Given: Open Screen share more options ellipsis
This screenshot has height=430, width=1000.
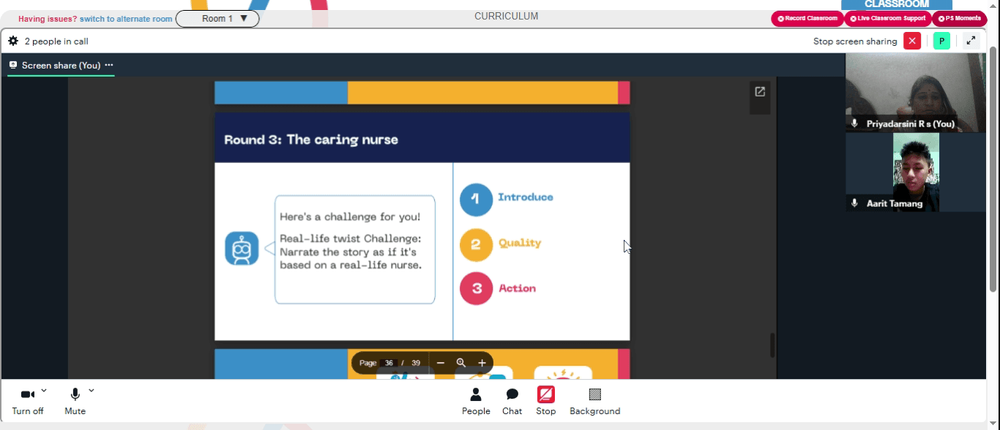Looking at the screenshot, I should point(109,65).
